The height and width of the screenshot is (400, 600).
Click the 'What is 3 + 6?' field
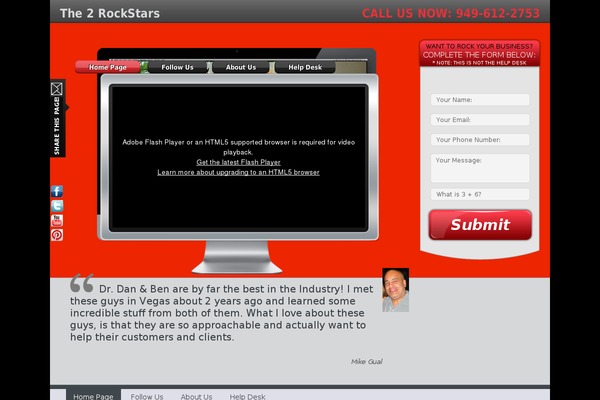[x=480, y=194]
